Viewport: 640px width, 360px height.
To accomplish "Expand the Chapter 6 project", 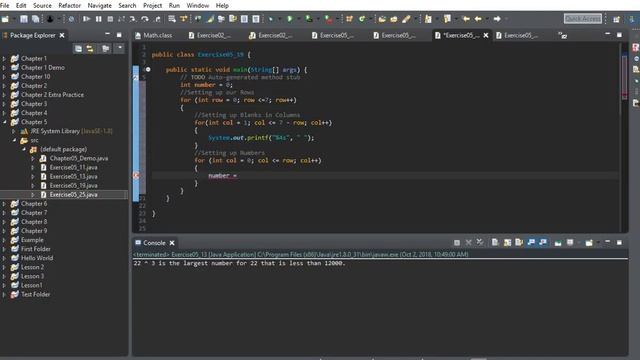I will point(4,204).
